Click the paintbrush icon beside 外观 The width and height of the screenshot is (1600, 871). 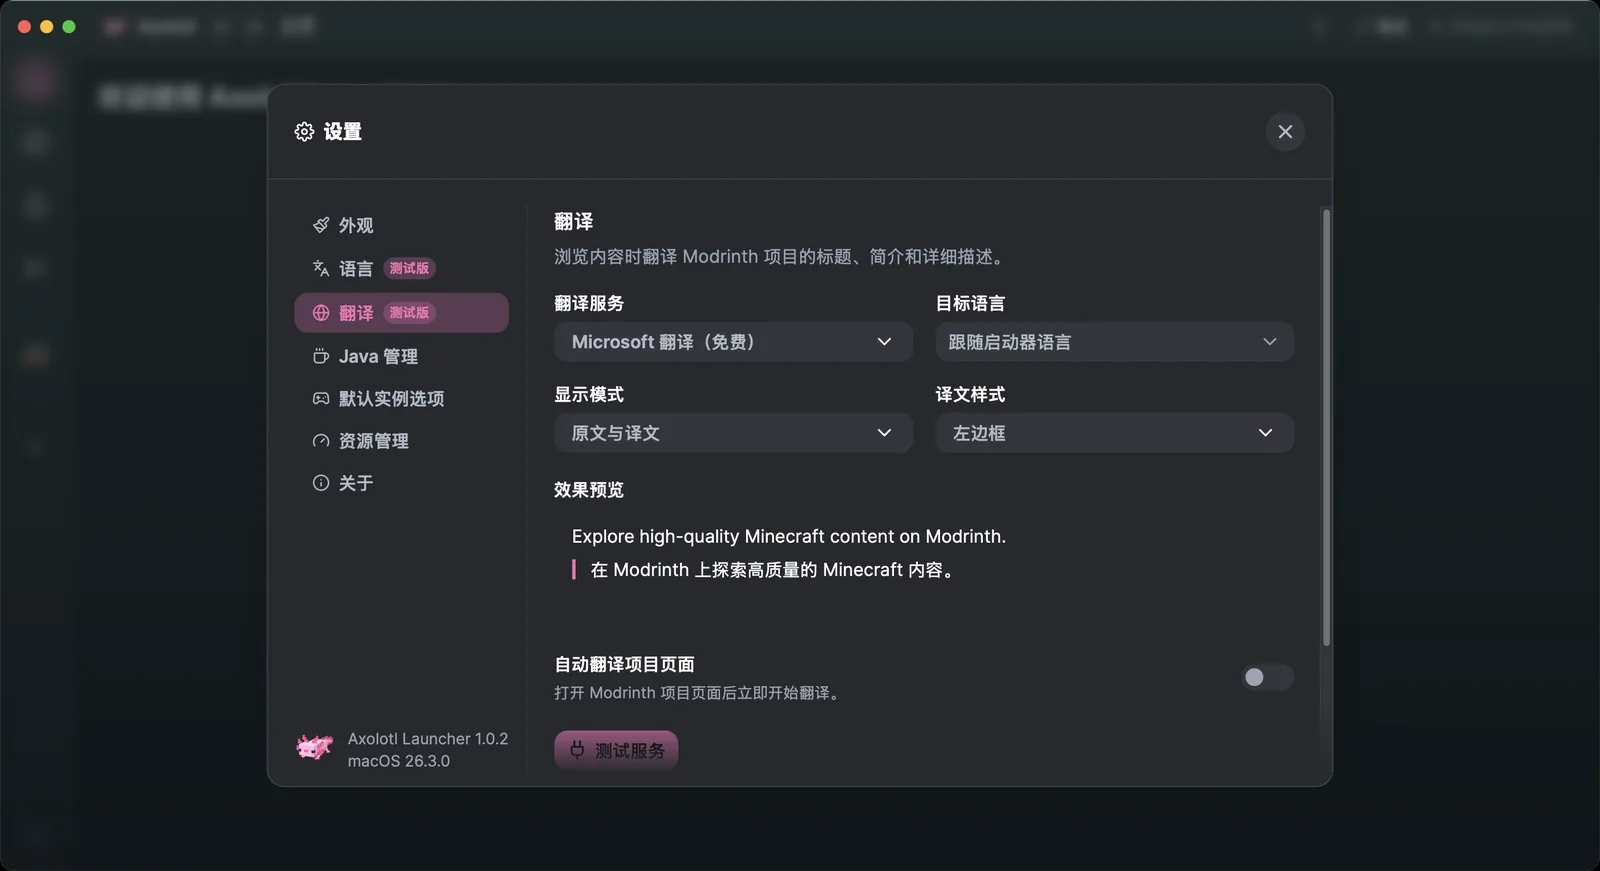(x=321, y=225)
